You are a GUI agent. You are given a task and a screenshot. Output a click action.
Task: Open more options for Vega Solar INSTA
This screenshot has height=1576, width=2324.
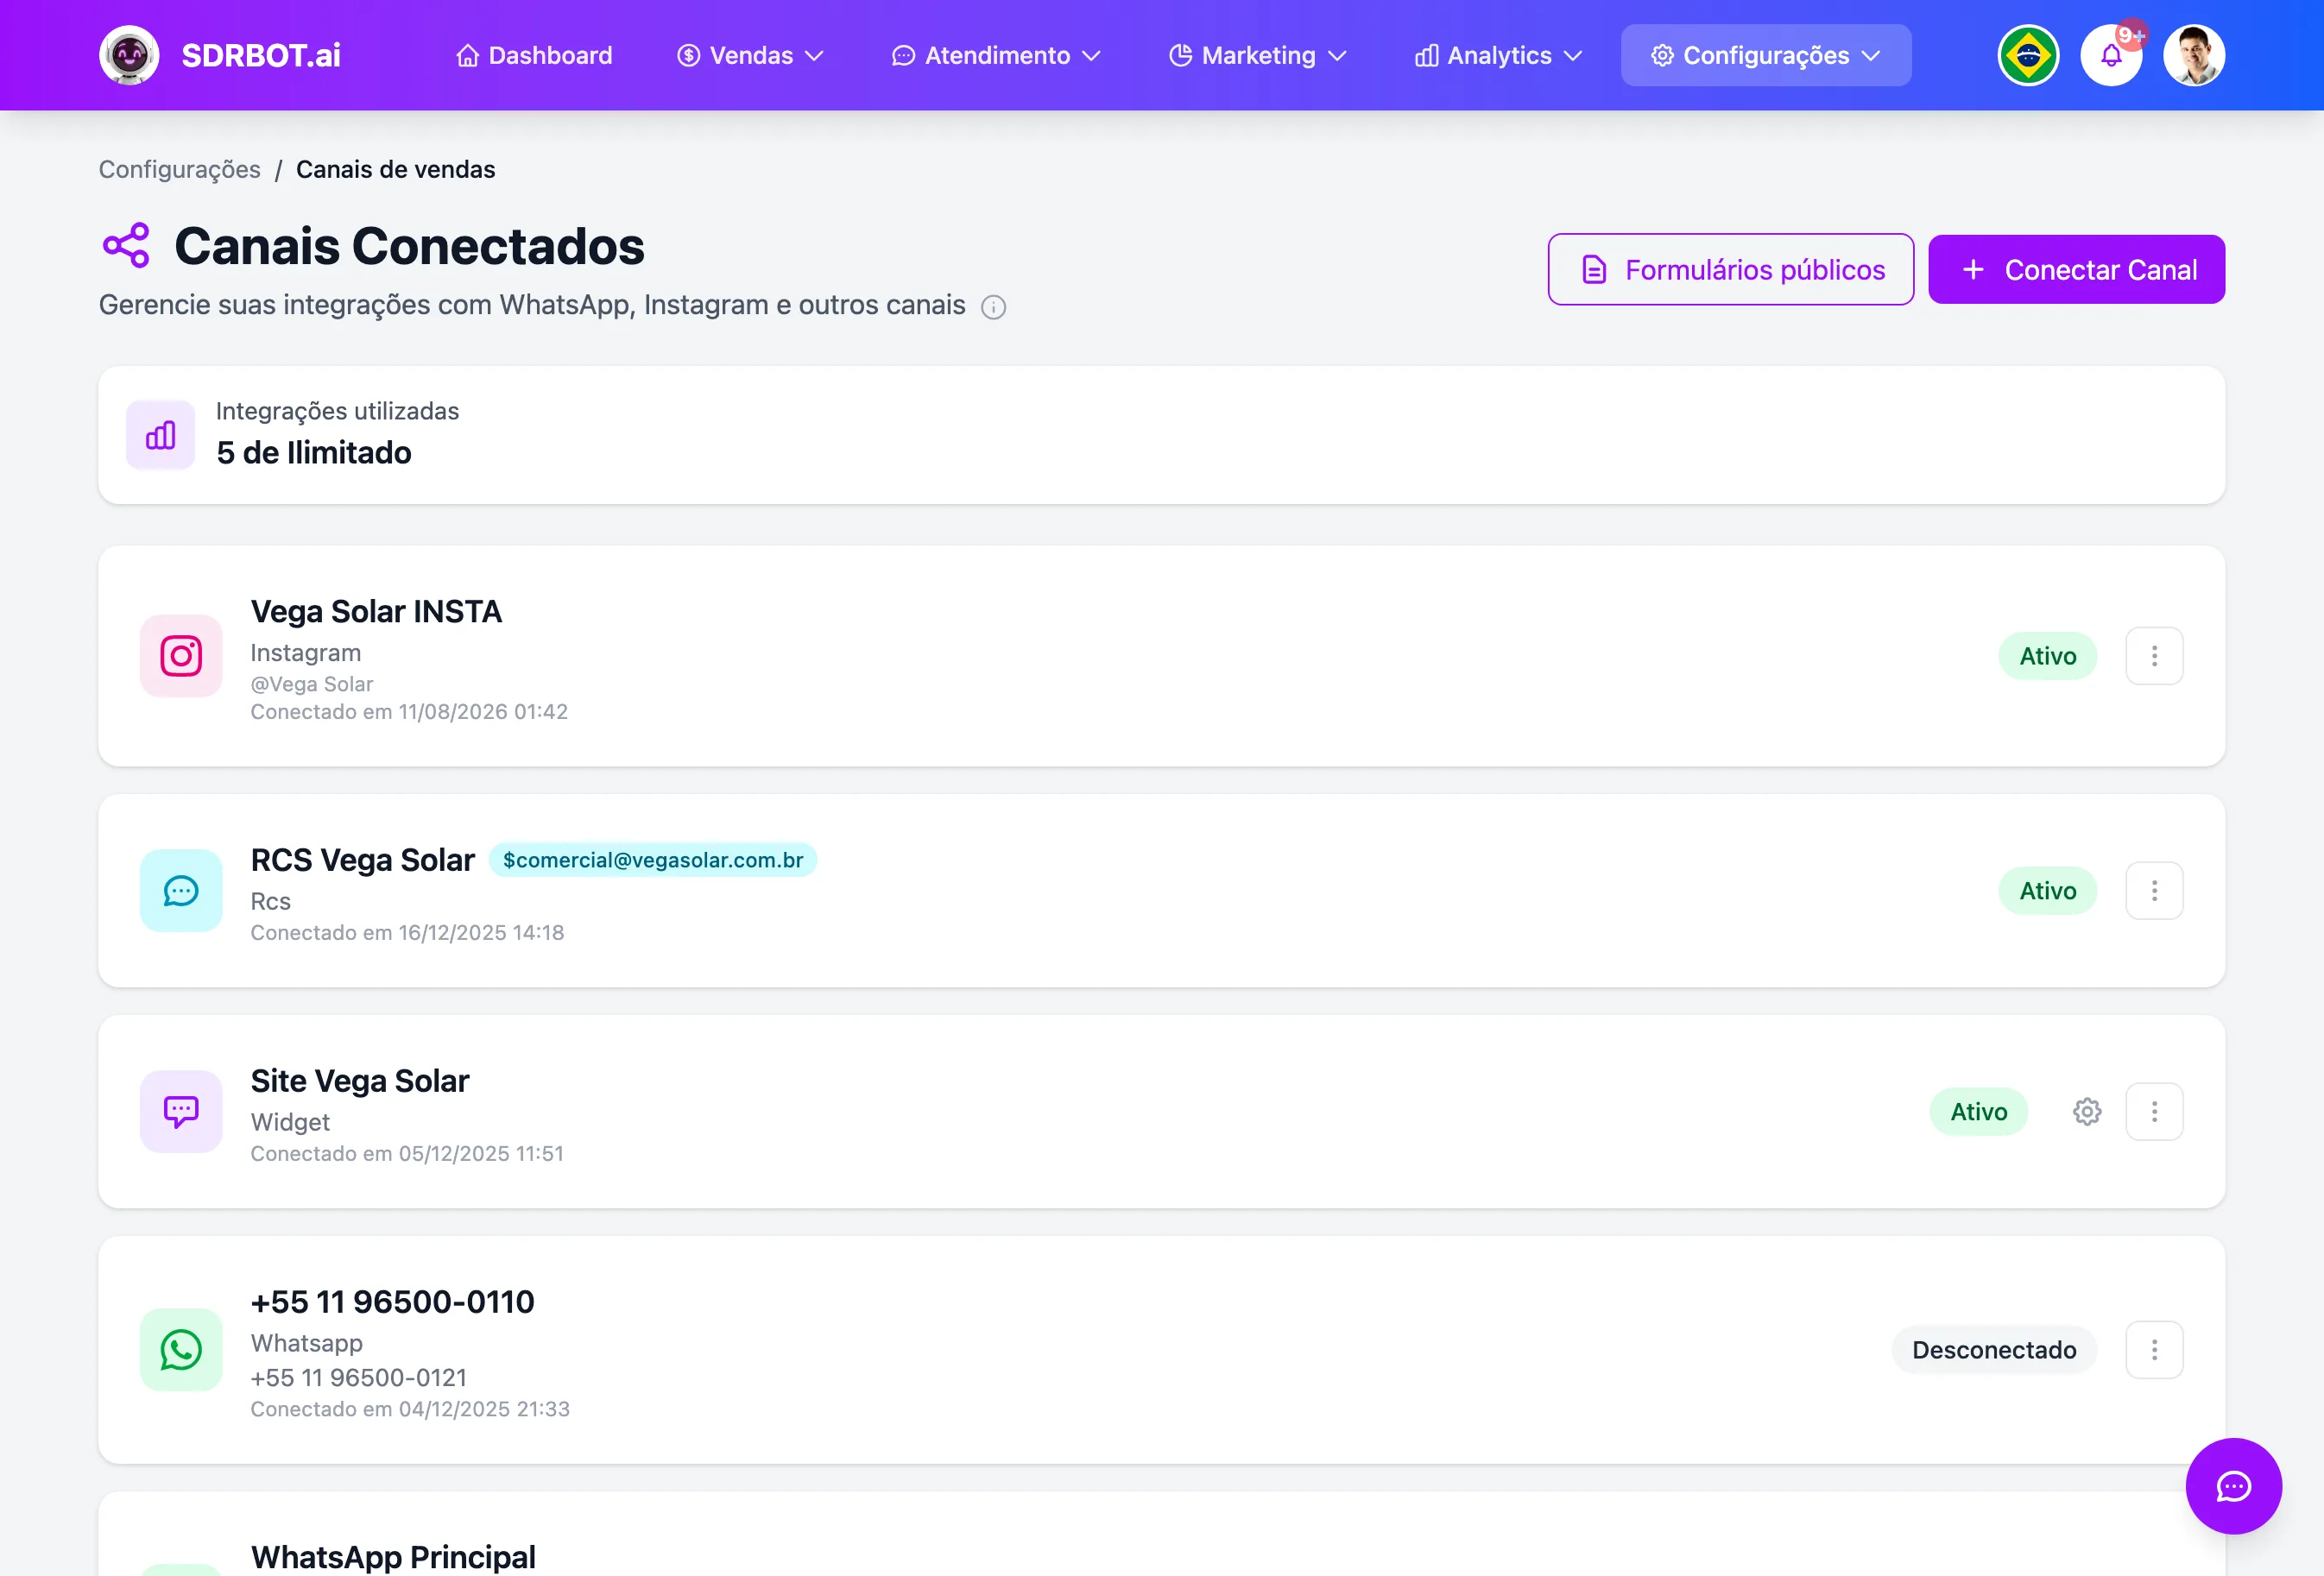(2154, 656)
